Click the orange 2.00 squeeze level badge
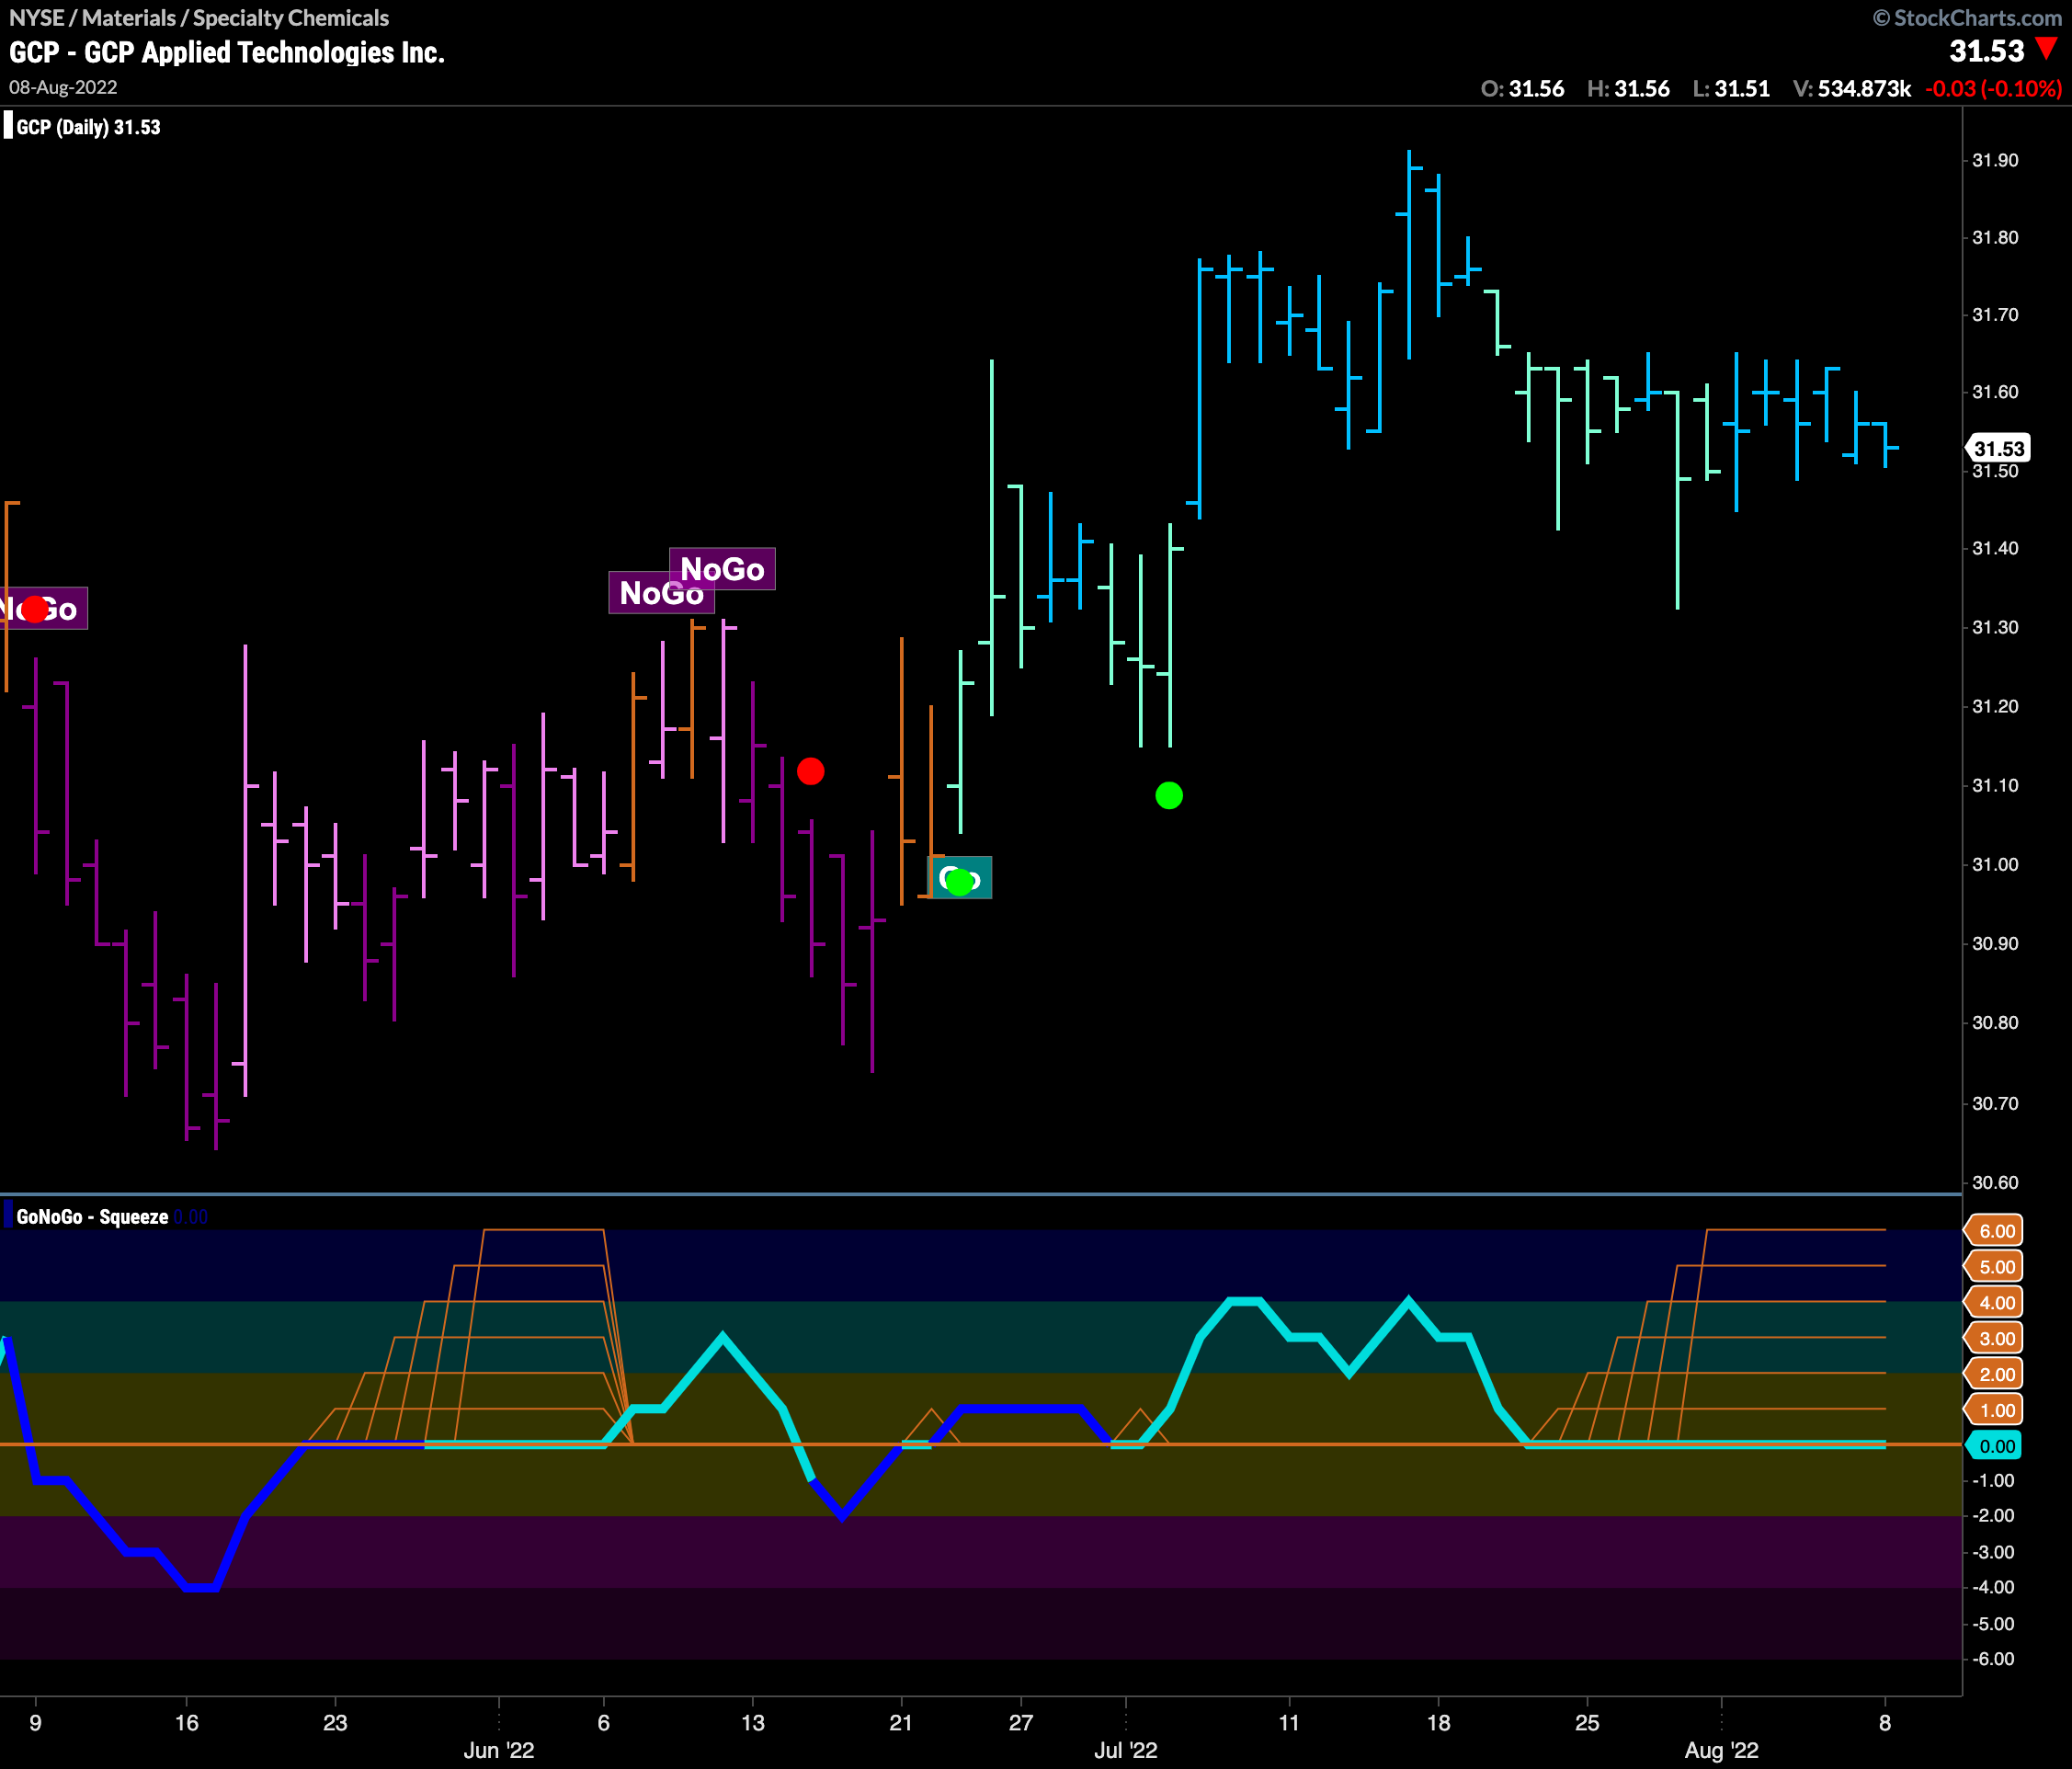The image size is (2072, 1769). (1995, 1374)
